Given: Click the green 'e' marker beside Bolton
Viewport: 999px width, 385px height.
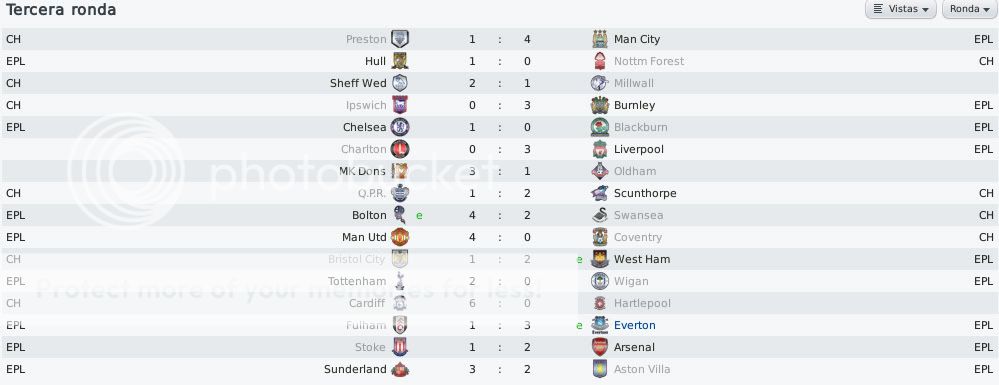Looking at the screenshot, I should [x=419, y=215].
